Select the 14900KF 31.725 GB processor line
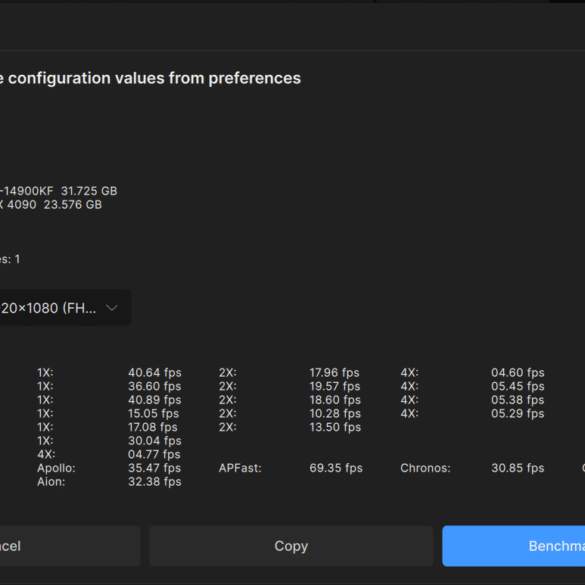The height and width of the screenshot is (585, 585). pos(59,191)
